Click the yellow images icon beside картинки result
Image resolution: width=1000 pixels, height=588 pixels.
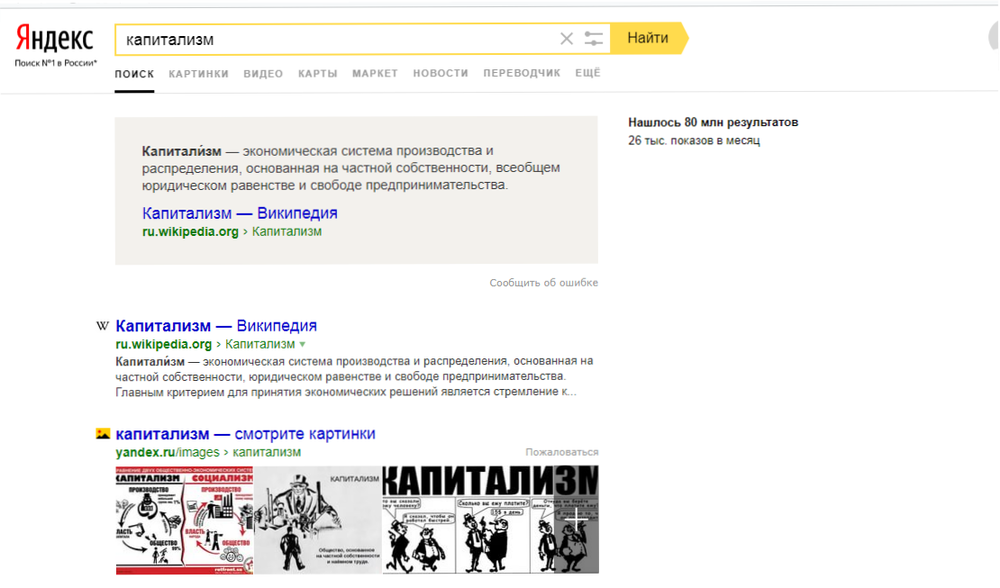click(102, 434)
